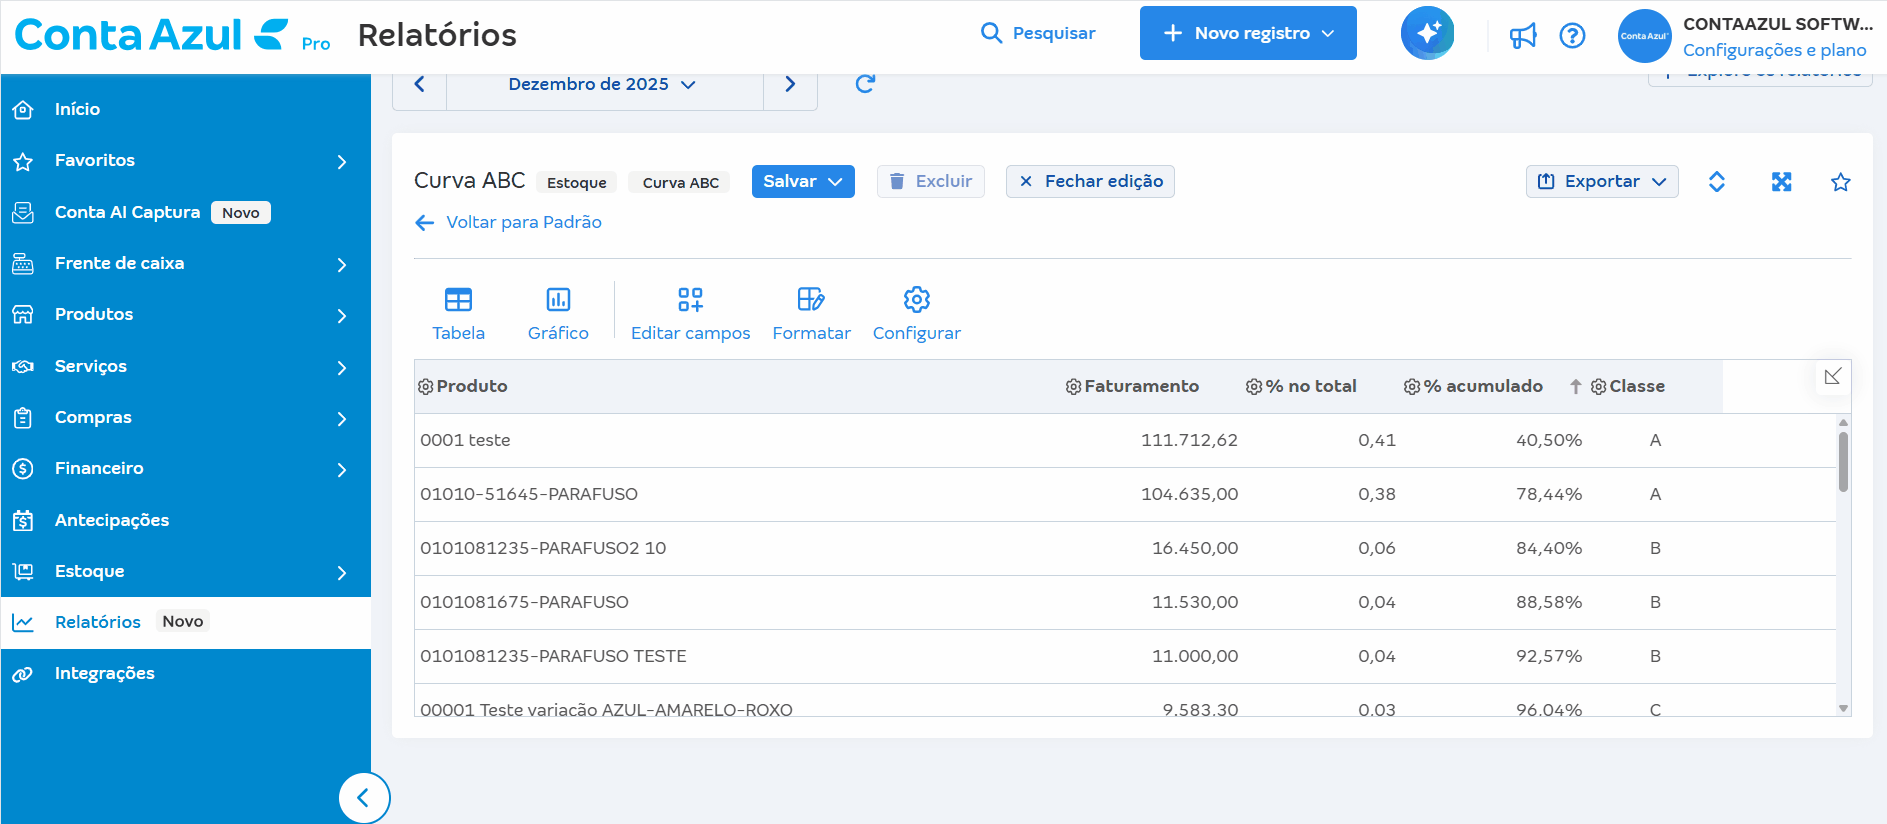Select row '0101081675-PARAFUSO'
This screenshot has width=1887, height=824.
click(1125, 603)
